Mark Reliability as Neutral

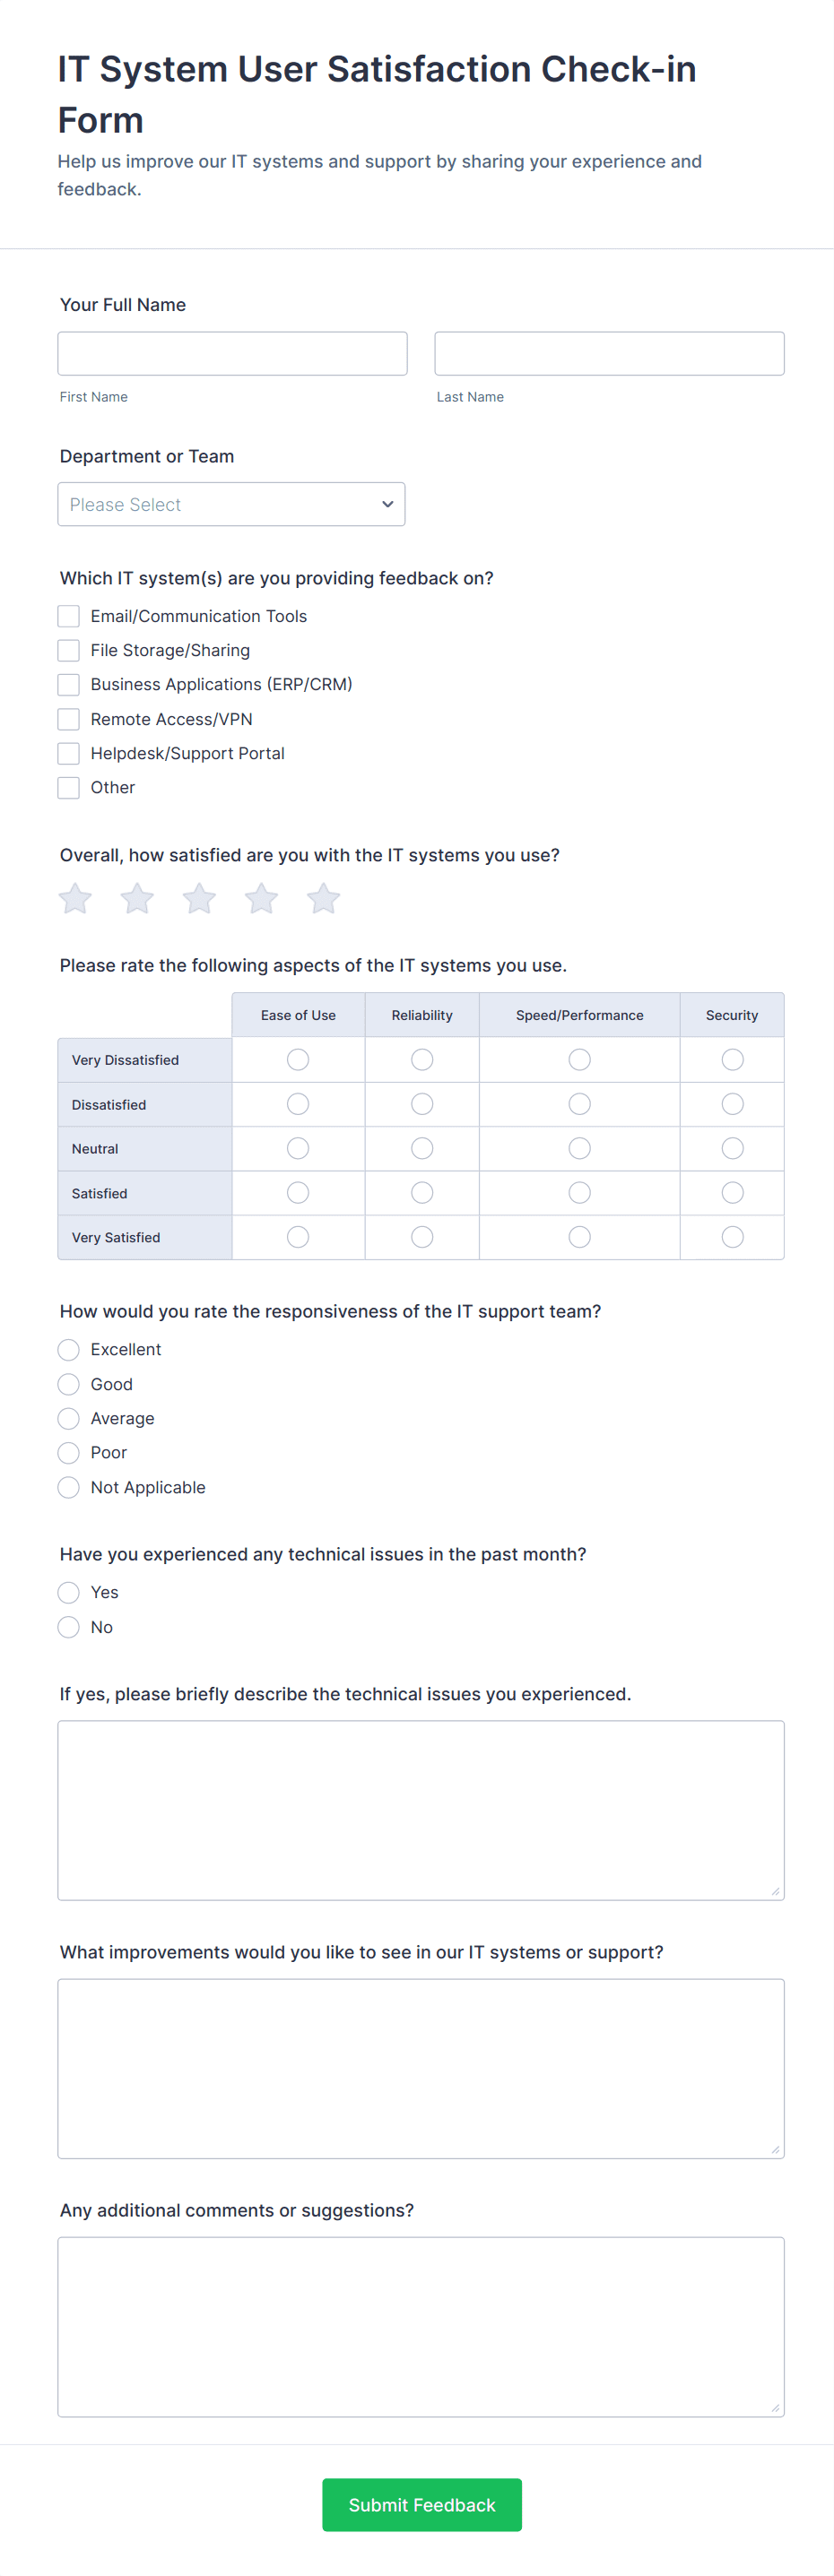422,1148
